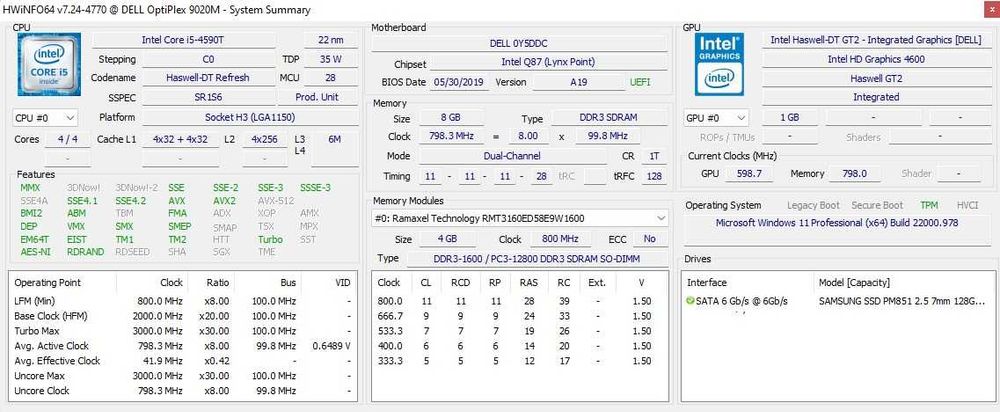Click the SATA 6 Gb/s interface entry
Viewport: 1000px width, 412px height.
coord(742,301)
